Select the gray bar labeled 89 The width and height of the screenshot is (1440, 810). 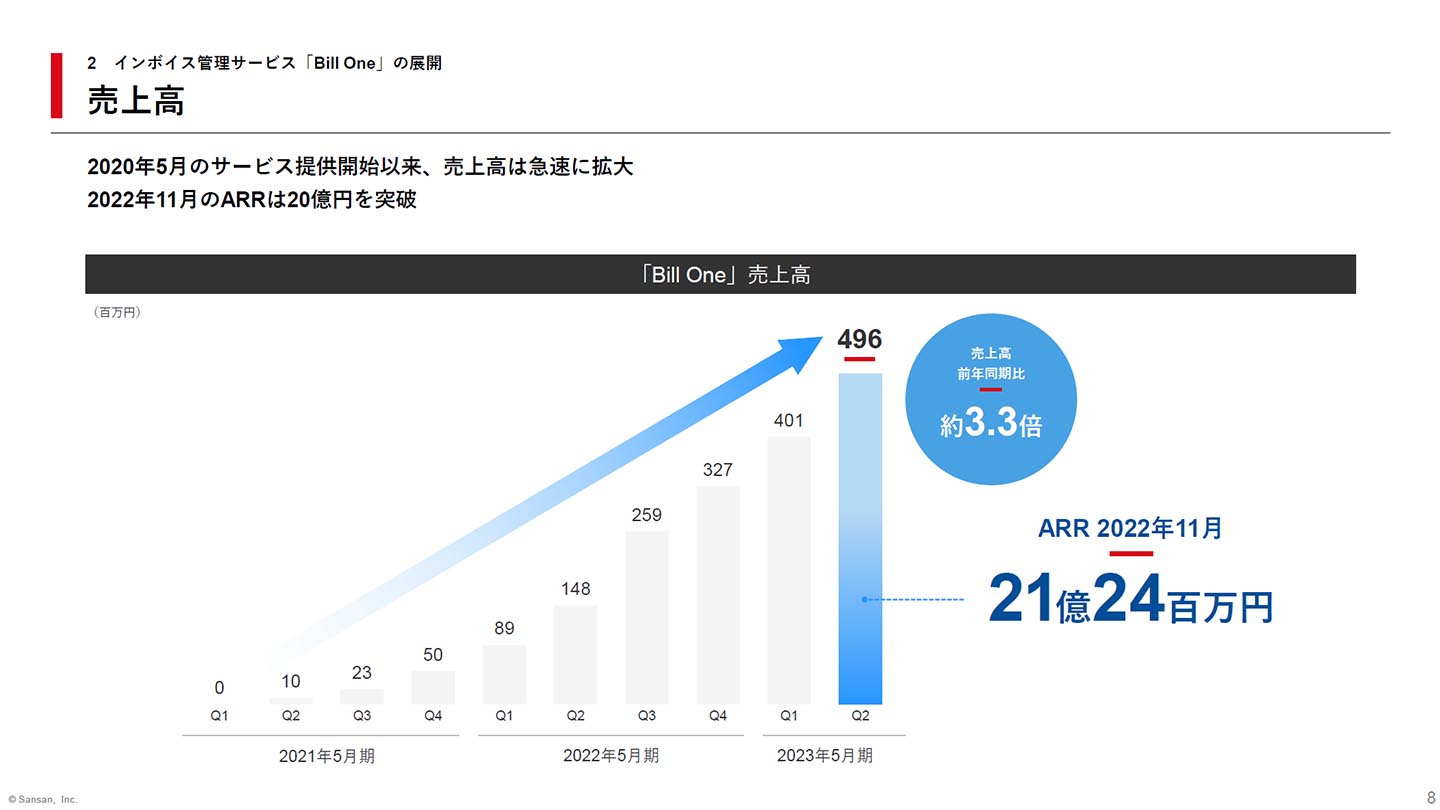pyautogui.click(x=504, y=674)
